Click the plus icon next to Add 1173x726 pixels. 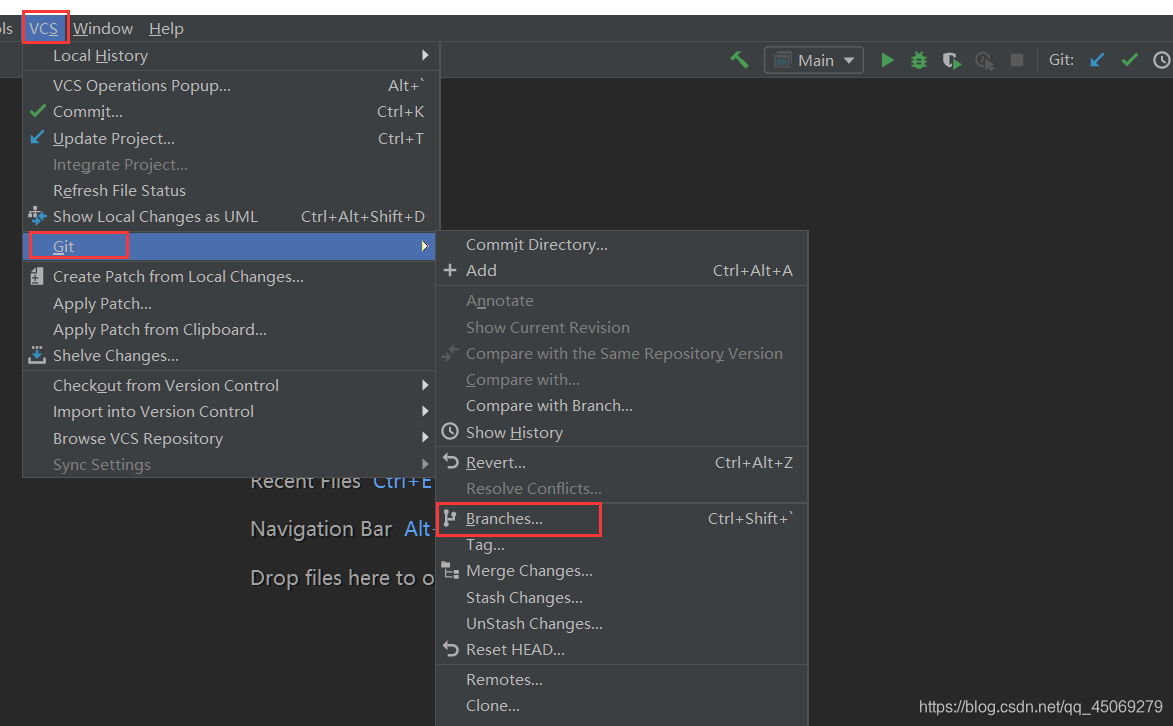pyautogui.click(x=450, y=270)
